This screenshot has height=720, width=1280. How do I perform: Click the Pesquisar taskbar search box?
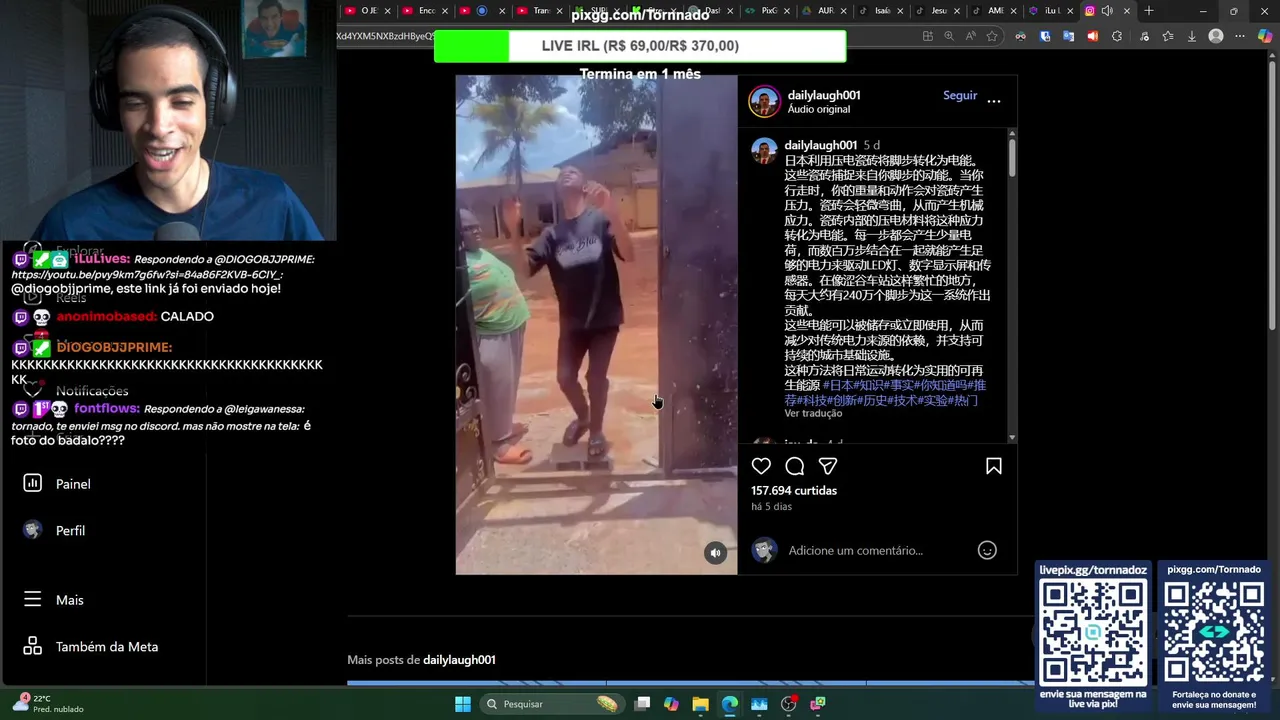[551, 704]
